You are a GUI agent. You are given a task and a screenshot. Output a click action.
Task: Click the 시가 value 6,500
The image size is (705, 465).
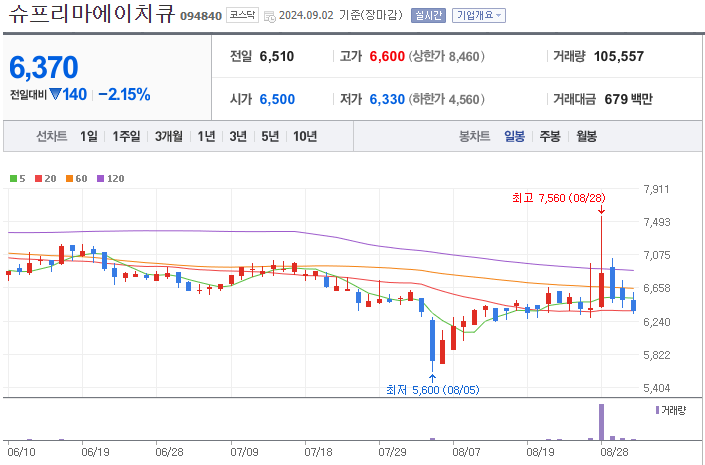coord(277,99)
